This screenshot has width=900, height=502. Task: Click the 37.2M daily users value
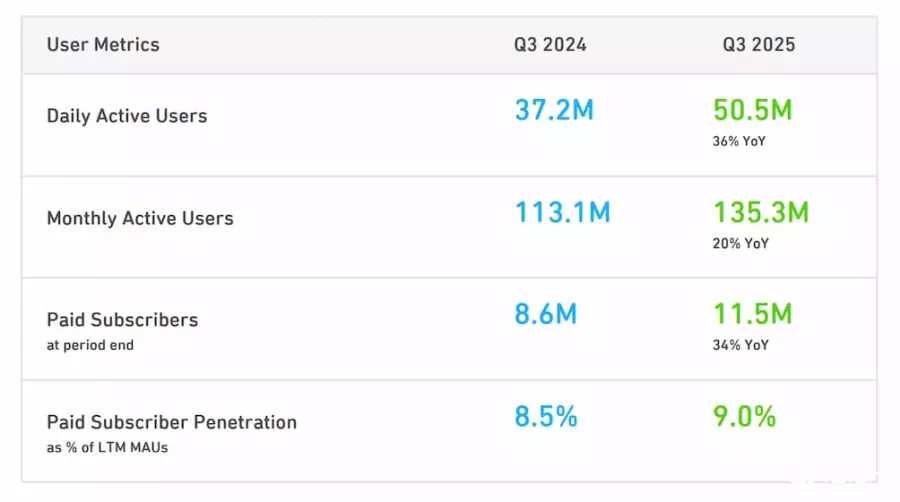pyautogui.click(x=554, y=110)
